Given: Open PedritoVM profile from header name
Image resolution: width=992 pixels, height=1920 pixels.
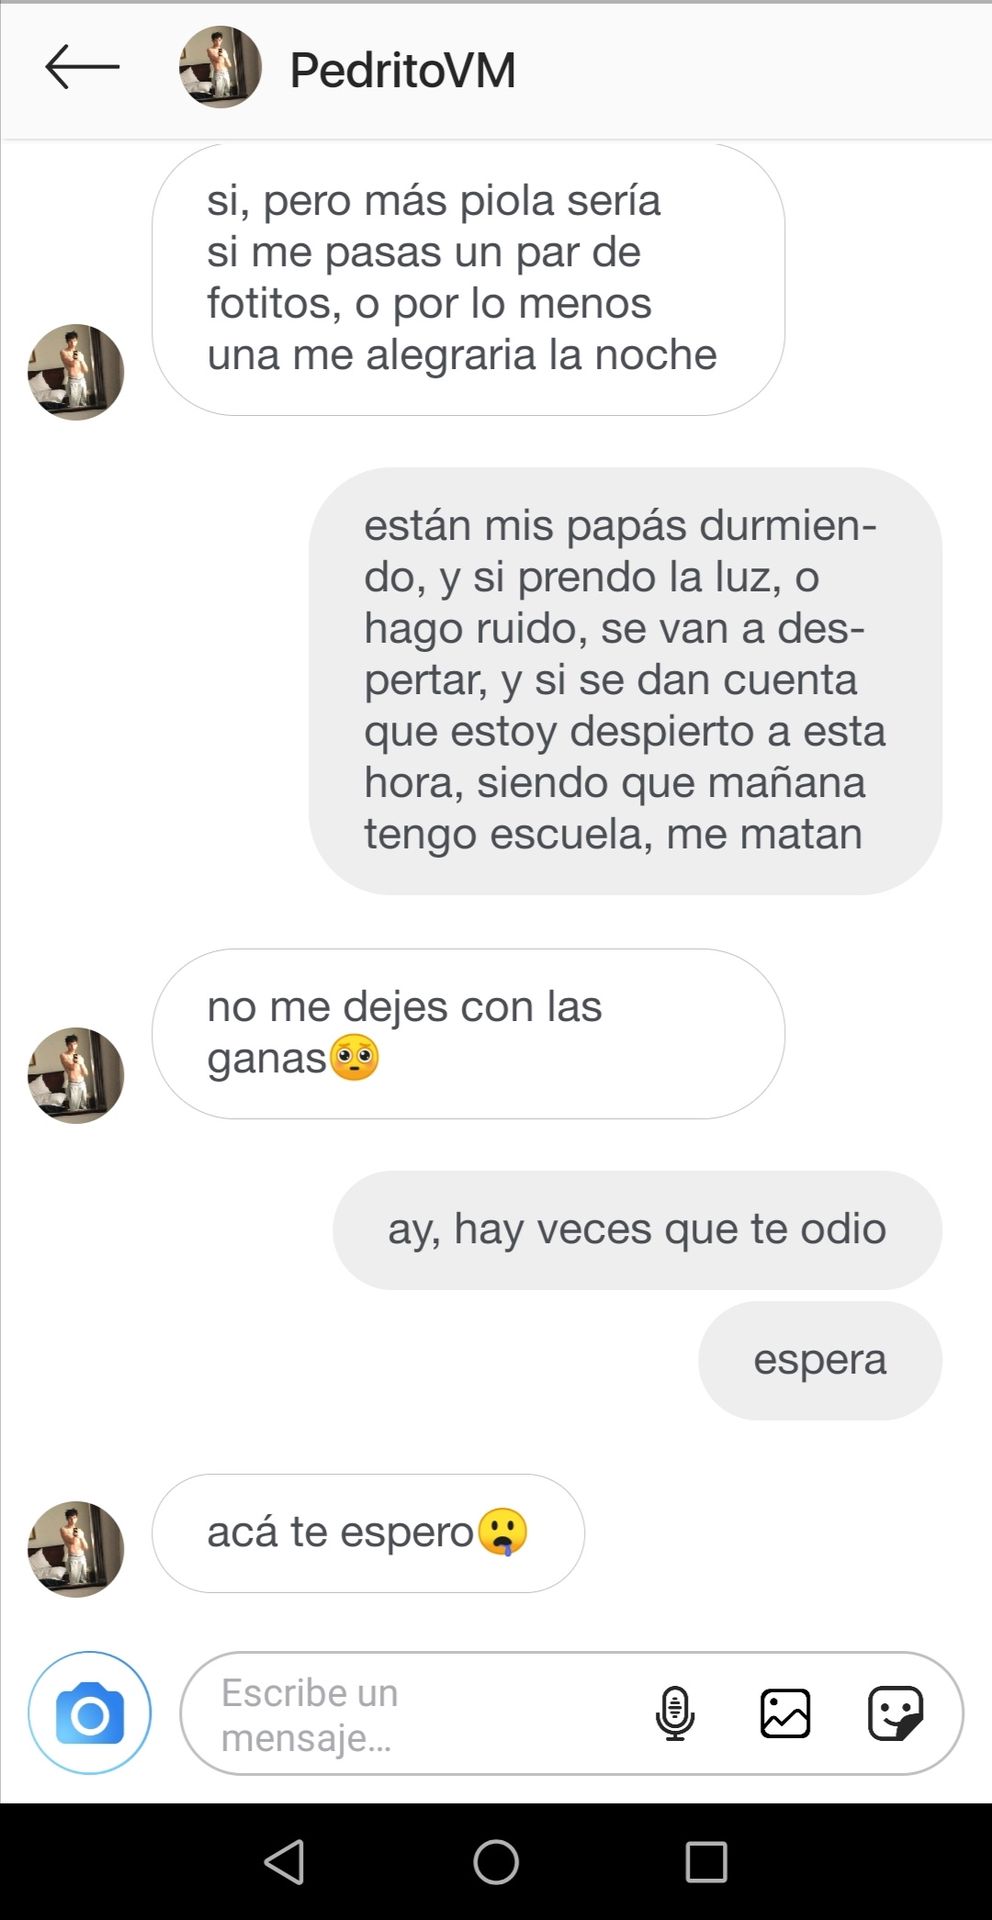Looking at the screenshot, I should tap(403, 70).
